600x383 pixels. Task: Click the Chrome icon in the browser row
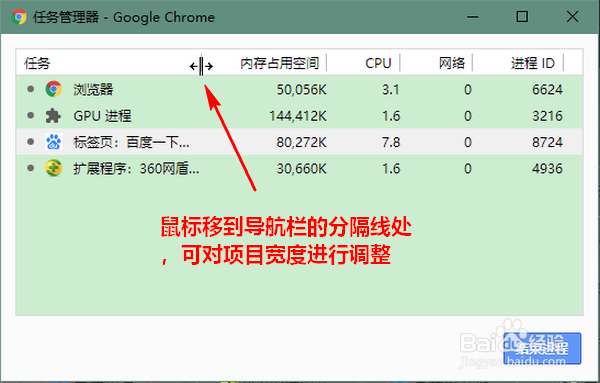54,89
